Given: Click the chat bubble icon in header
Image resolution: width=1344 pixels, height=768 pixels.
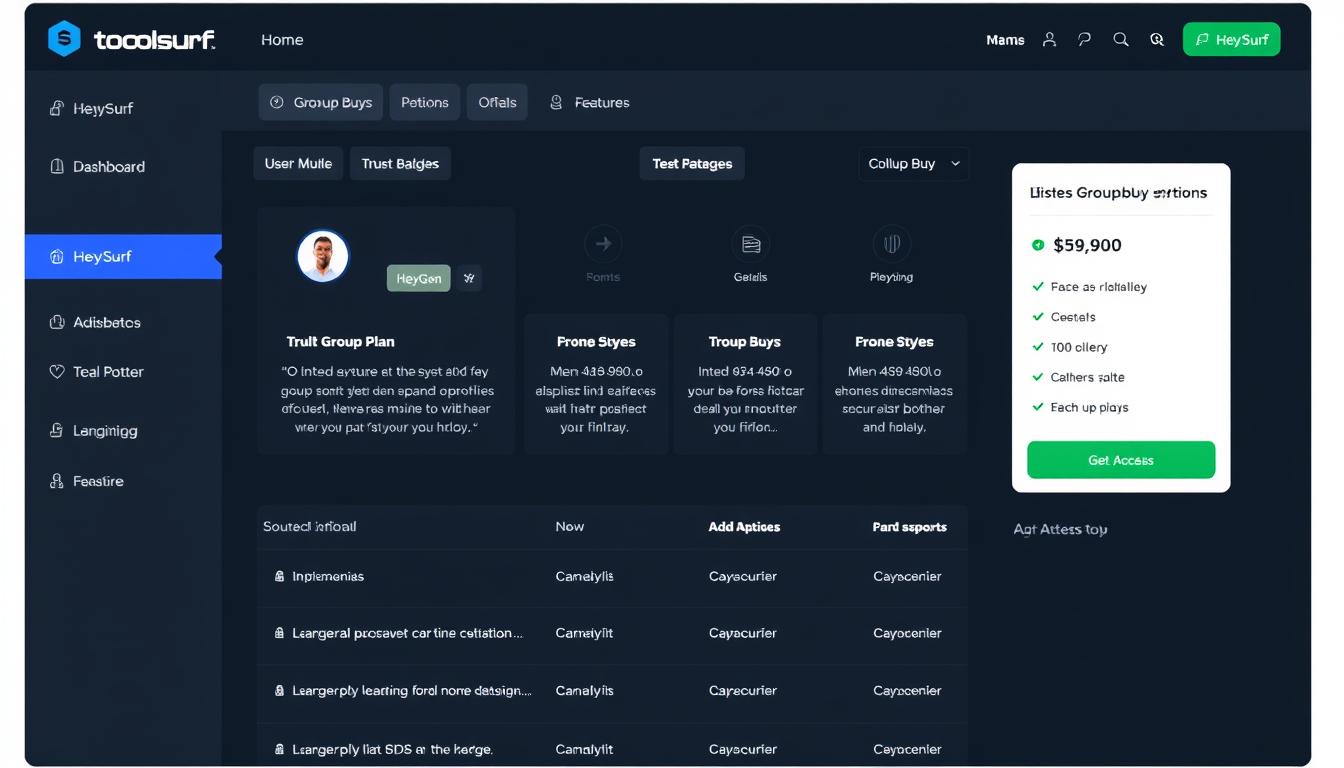Looking at the screenshot, I should point(1084,40).
